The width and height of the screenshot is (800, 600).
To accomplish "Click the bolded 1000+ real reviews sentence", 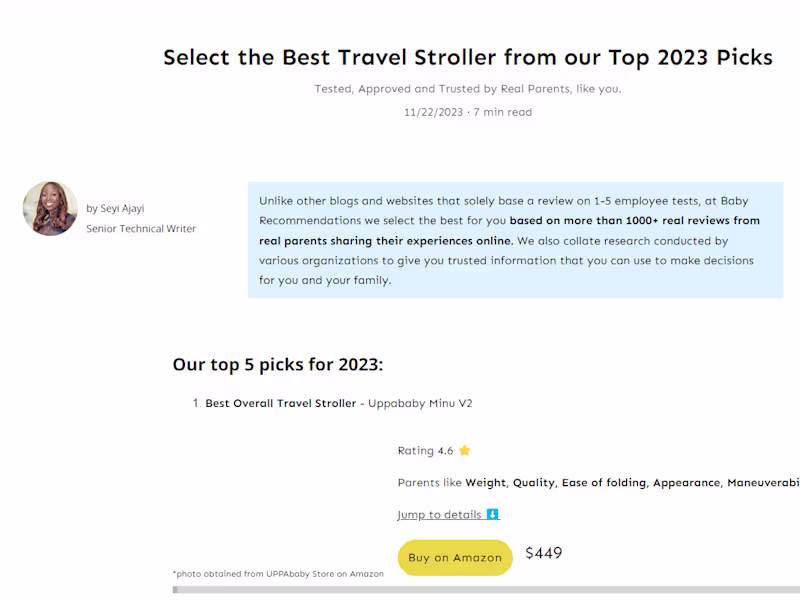I will click(634, 221).
